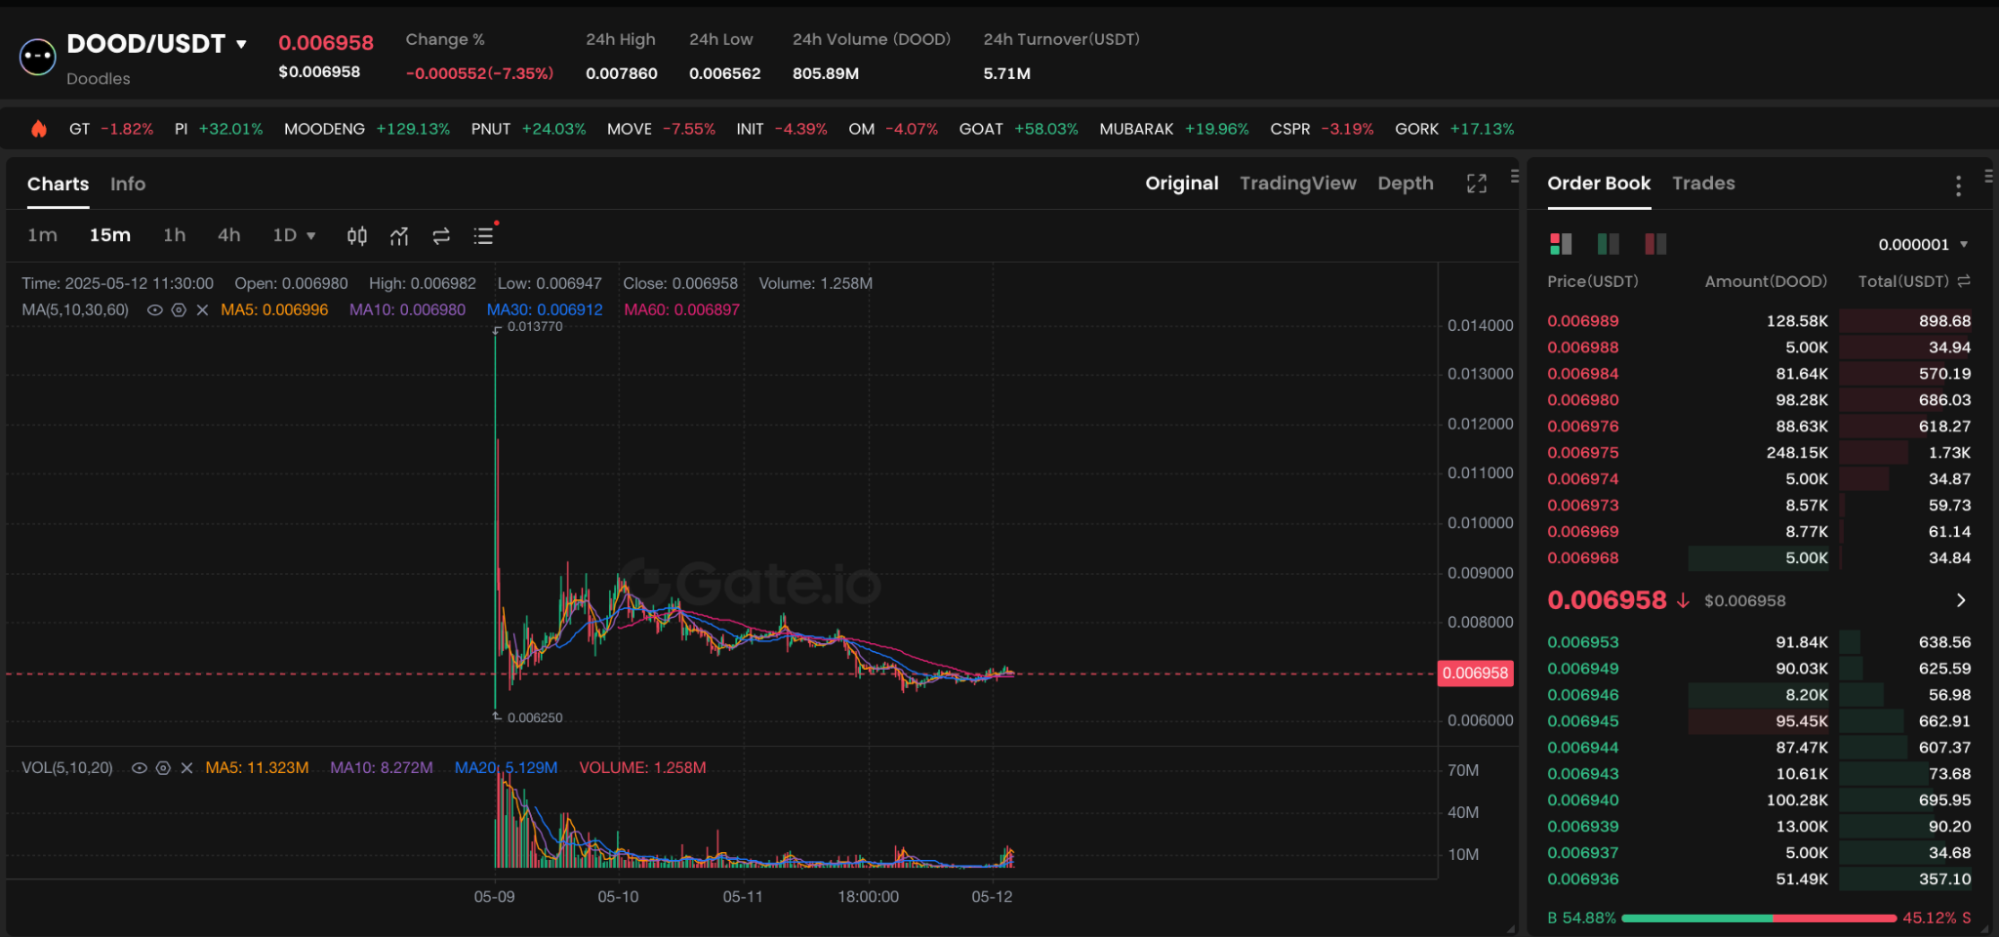This screenshot has height=938, width=1999.
Task: Open the MUBARAK ticker link
Action: (1174, 129)
